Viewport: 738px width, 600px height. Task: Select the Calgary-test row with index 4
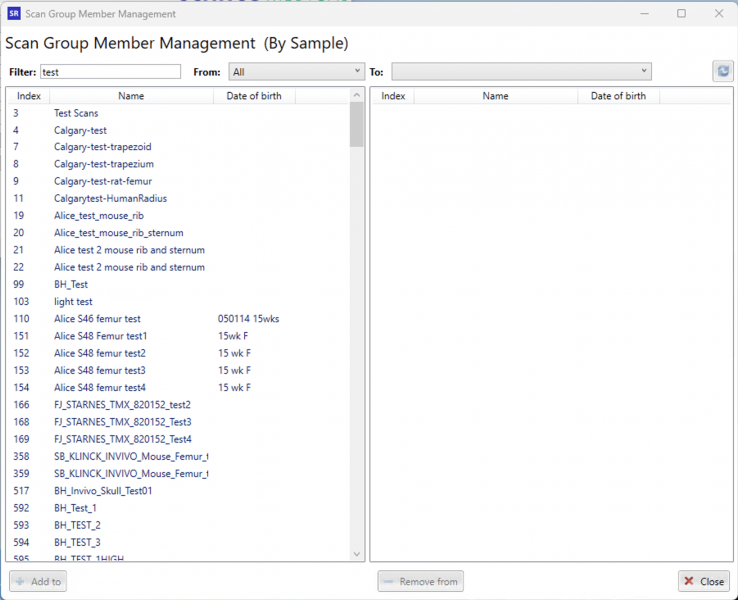tap(179, 130)
